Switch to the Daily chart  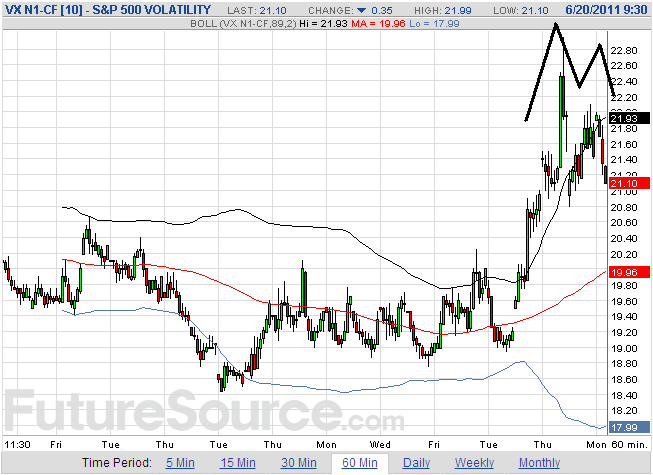coord(417,463)
